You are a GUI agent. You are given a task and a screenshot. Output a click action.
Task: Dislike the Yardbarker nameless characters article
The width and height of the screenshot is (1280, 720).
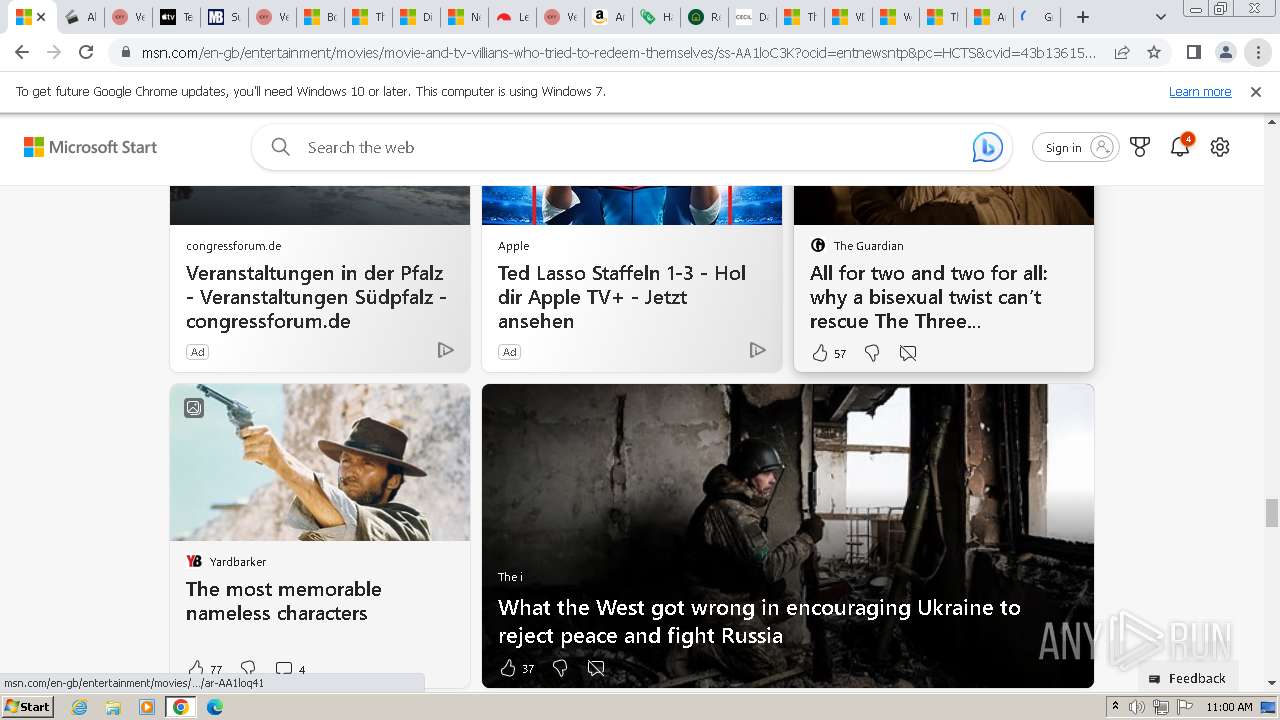248,668
